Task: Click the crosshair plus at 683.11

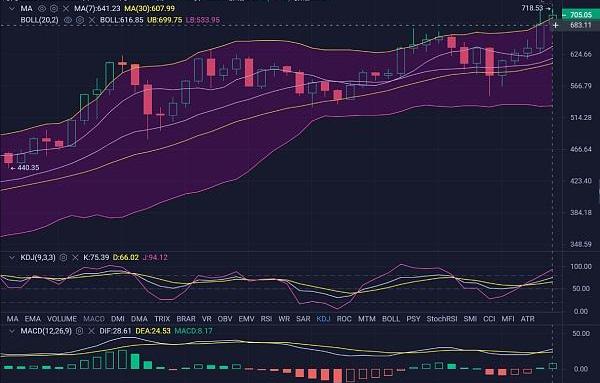Action: tap(556, 25)
